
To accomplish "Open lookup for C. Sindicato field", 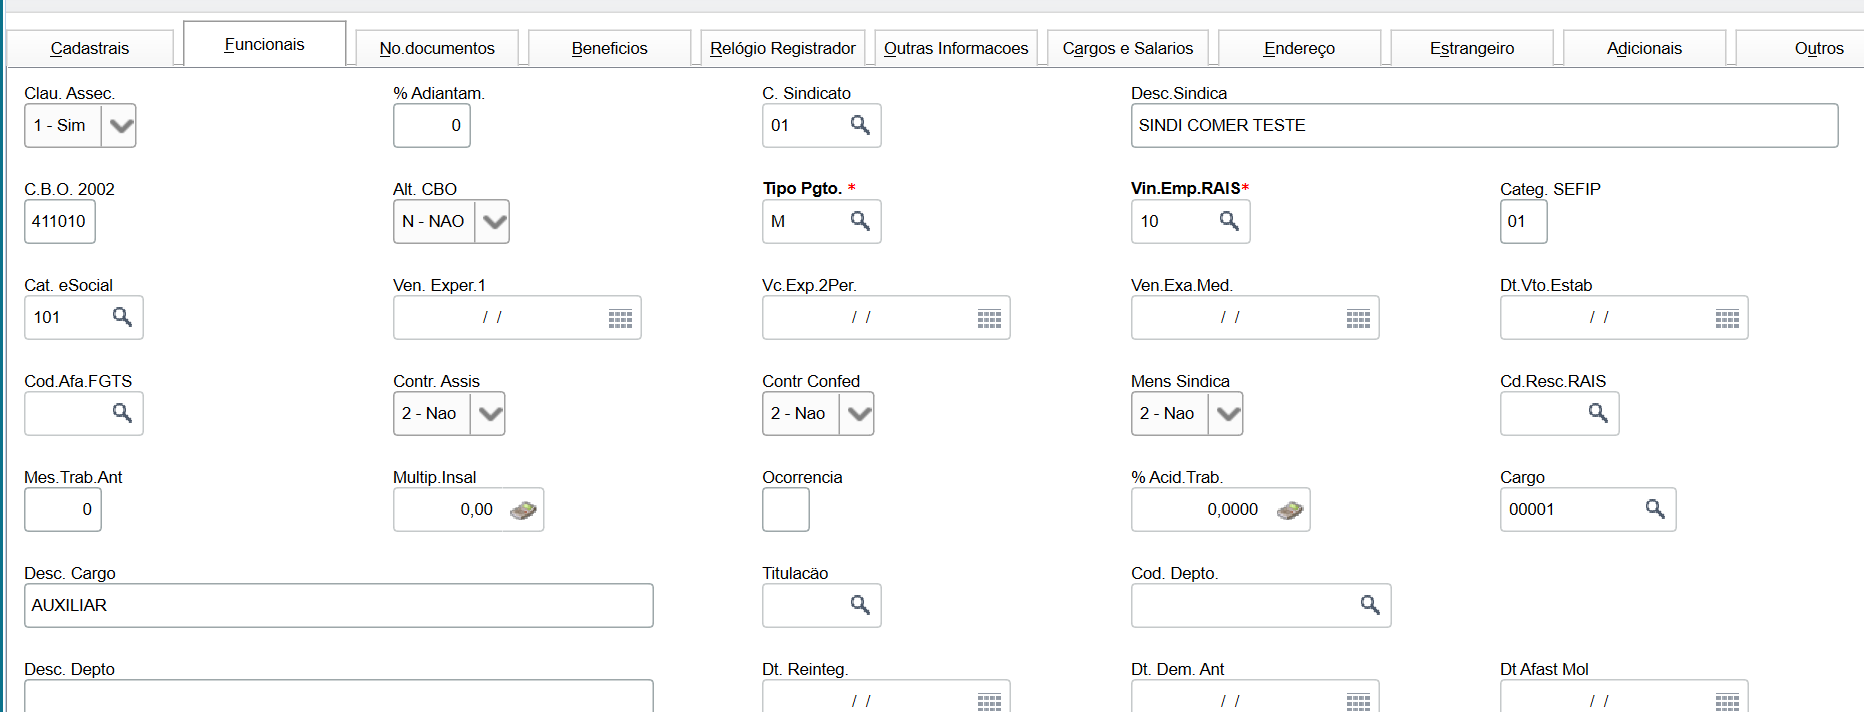I will click(x=859, y=125).
